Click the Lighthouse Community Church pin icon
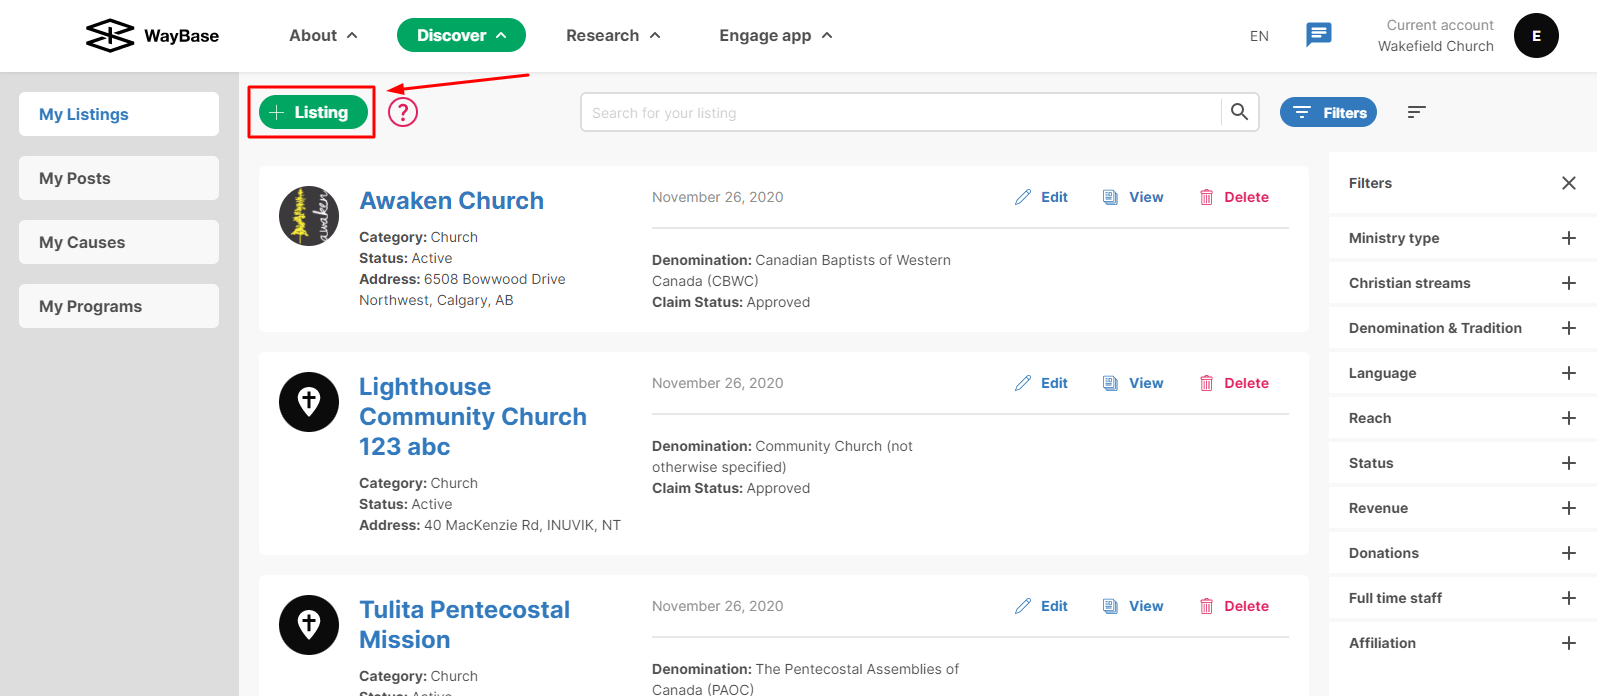This screenshot has height=696, width=1597. tap(309, 402)
